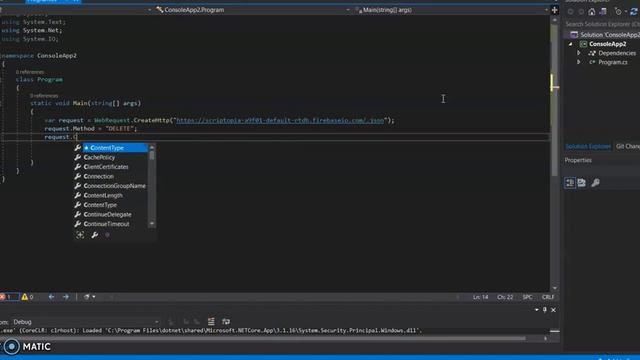
Task: Pick ContinueDelegate suggestion
Action: (x=107, y=214)
